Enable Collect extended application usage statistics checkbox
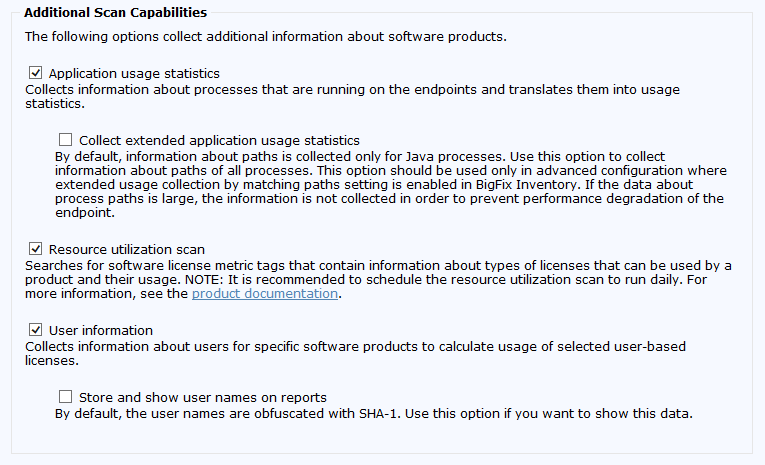Image resolution: width=765 pixels, height=465 pixels. coord(66,140)
